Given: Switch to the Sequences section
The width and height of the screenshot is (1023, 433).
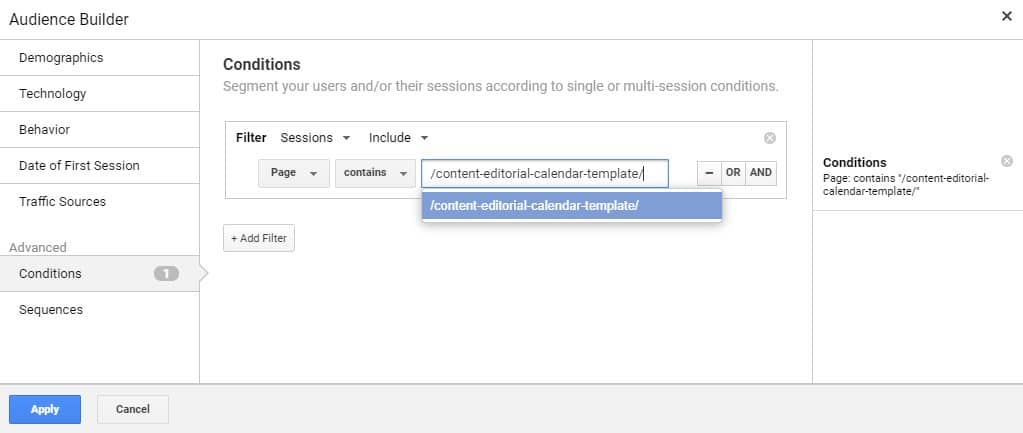Looking at the screenshot, I should [51, 310].
